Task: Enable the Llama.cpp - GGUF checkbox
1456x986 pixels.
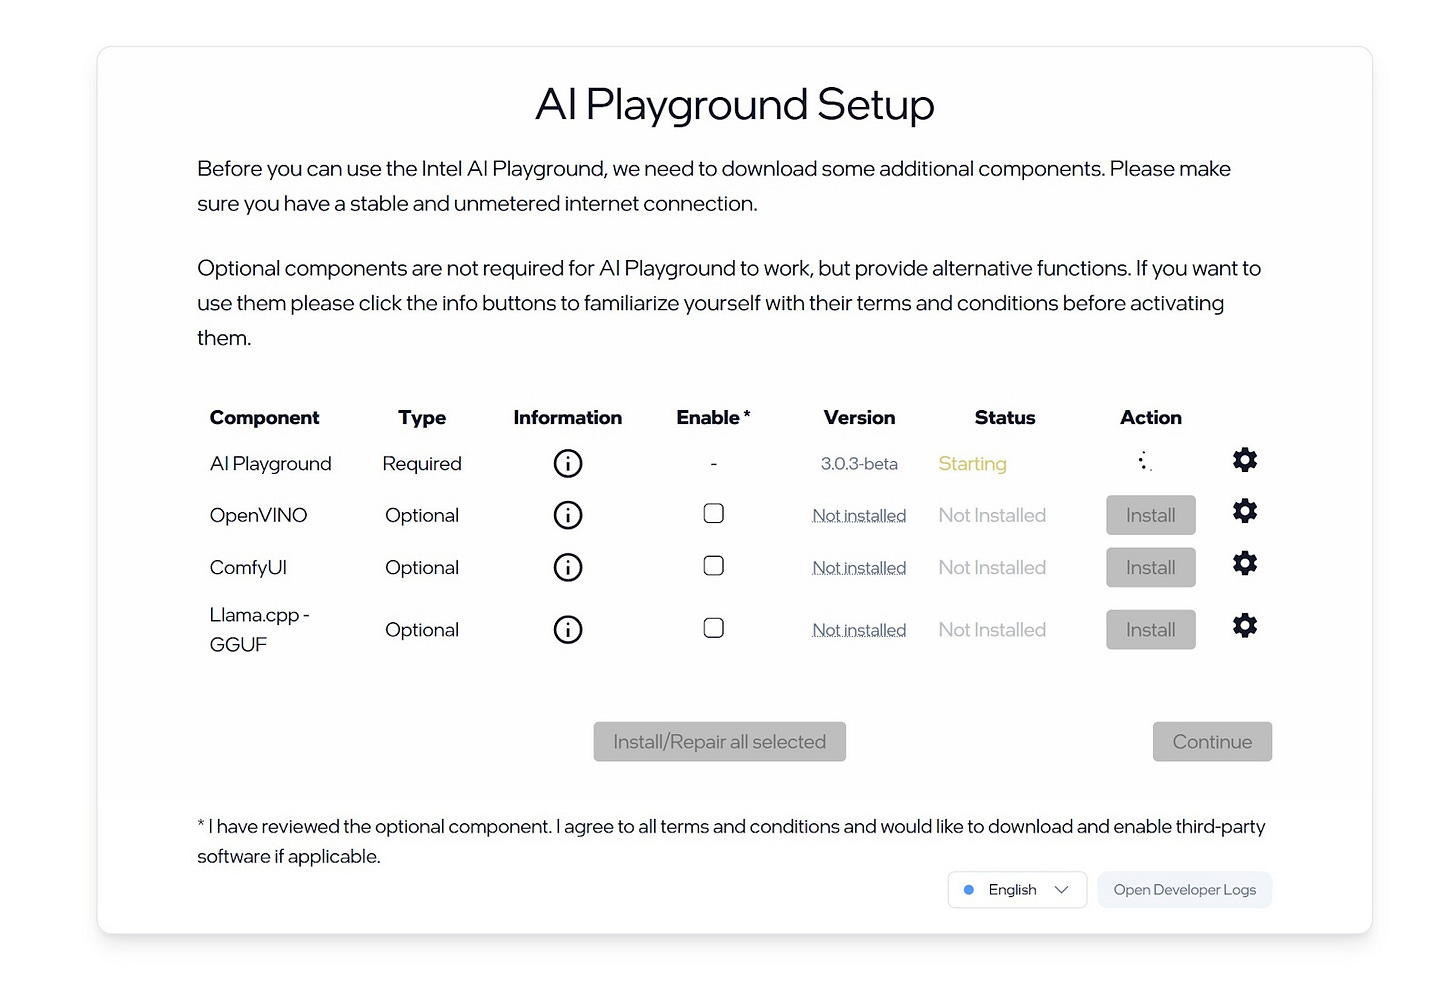Action: [714, 628]
